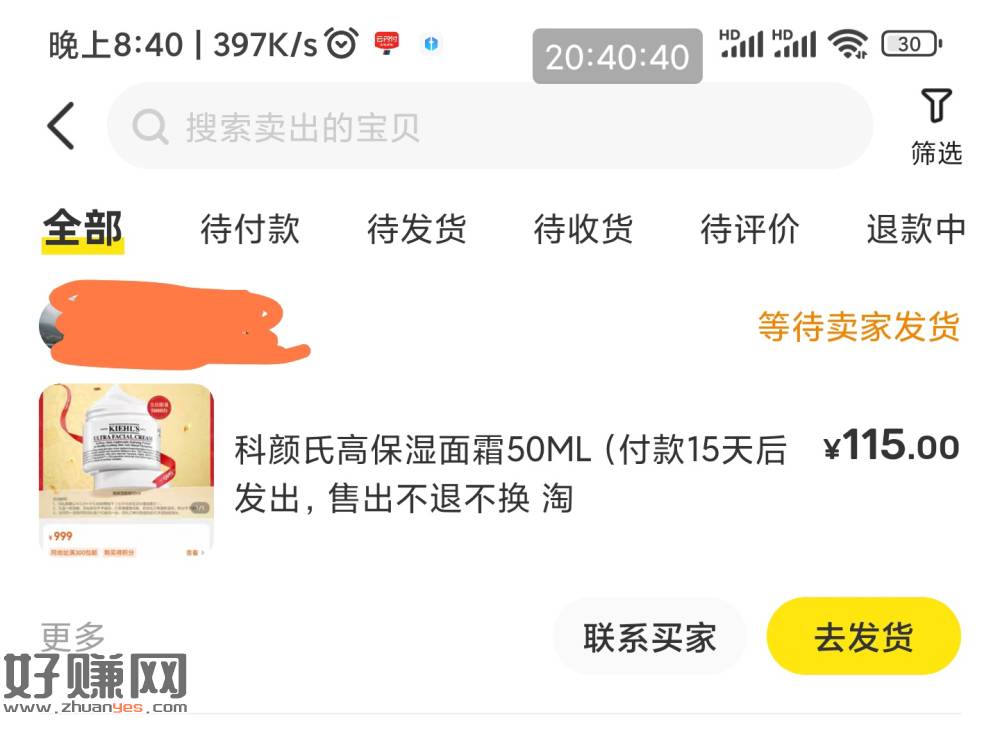Tap the red notification app icon

point(386,43)
